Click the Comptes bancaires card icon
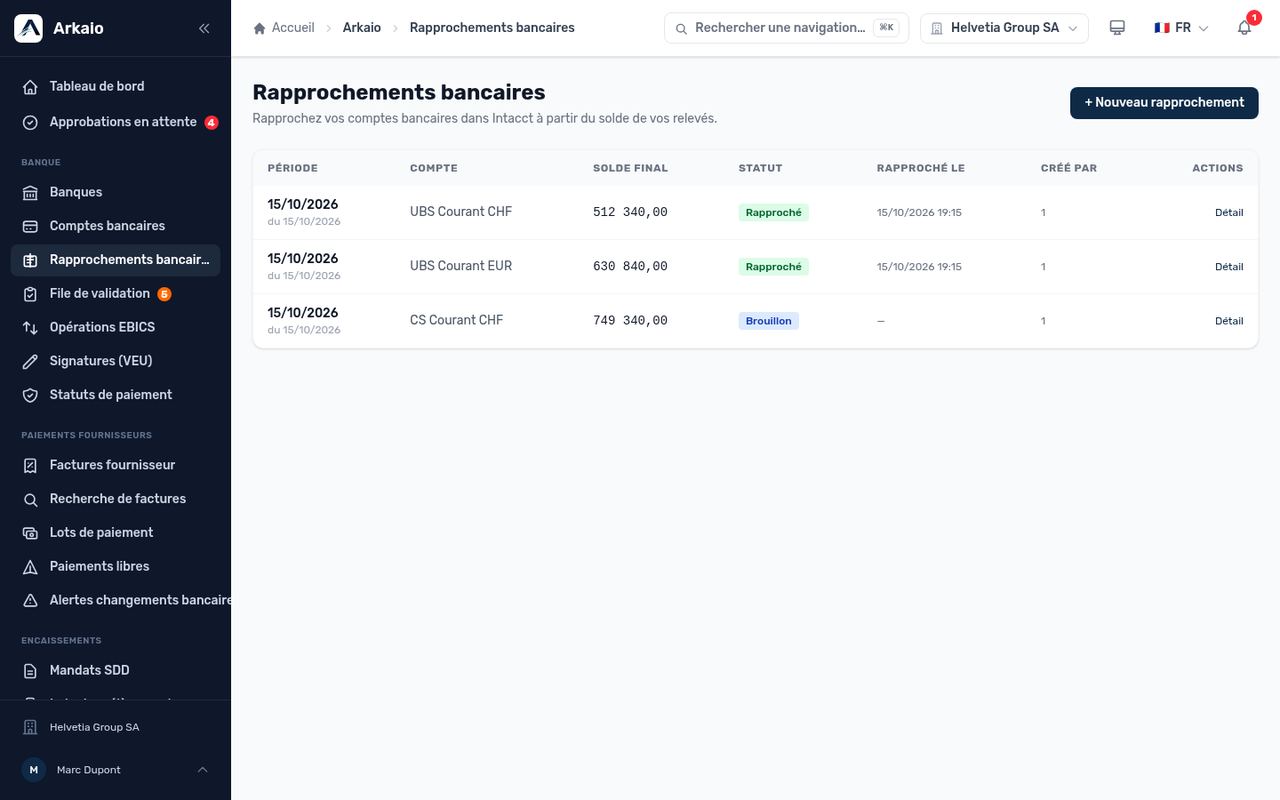 tap(30, 226)
